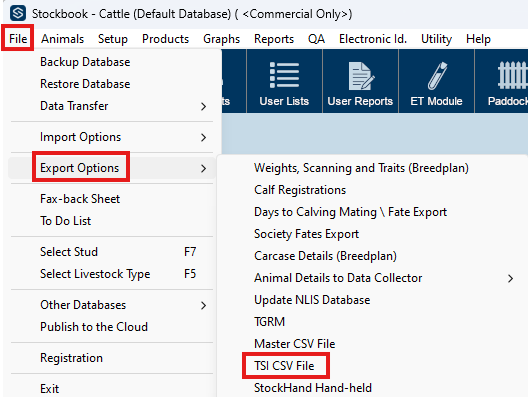
Task: Expand the Export Options submenu arrow
Action: pos(203,169)
